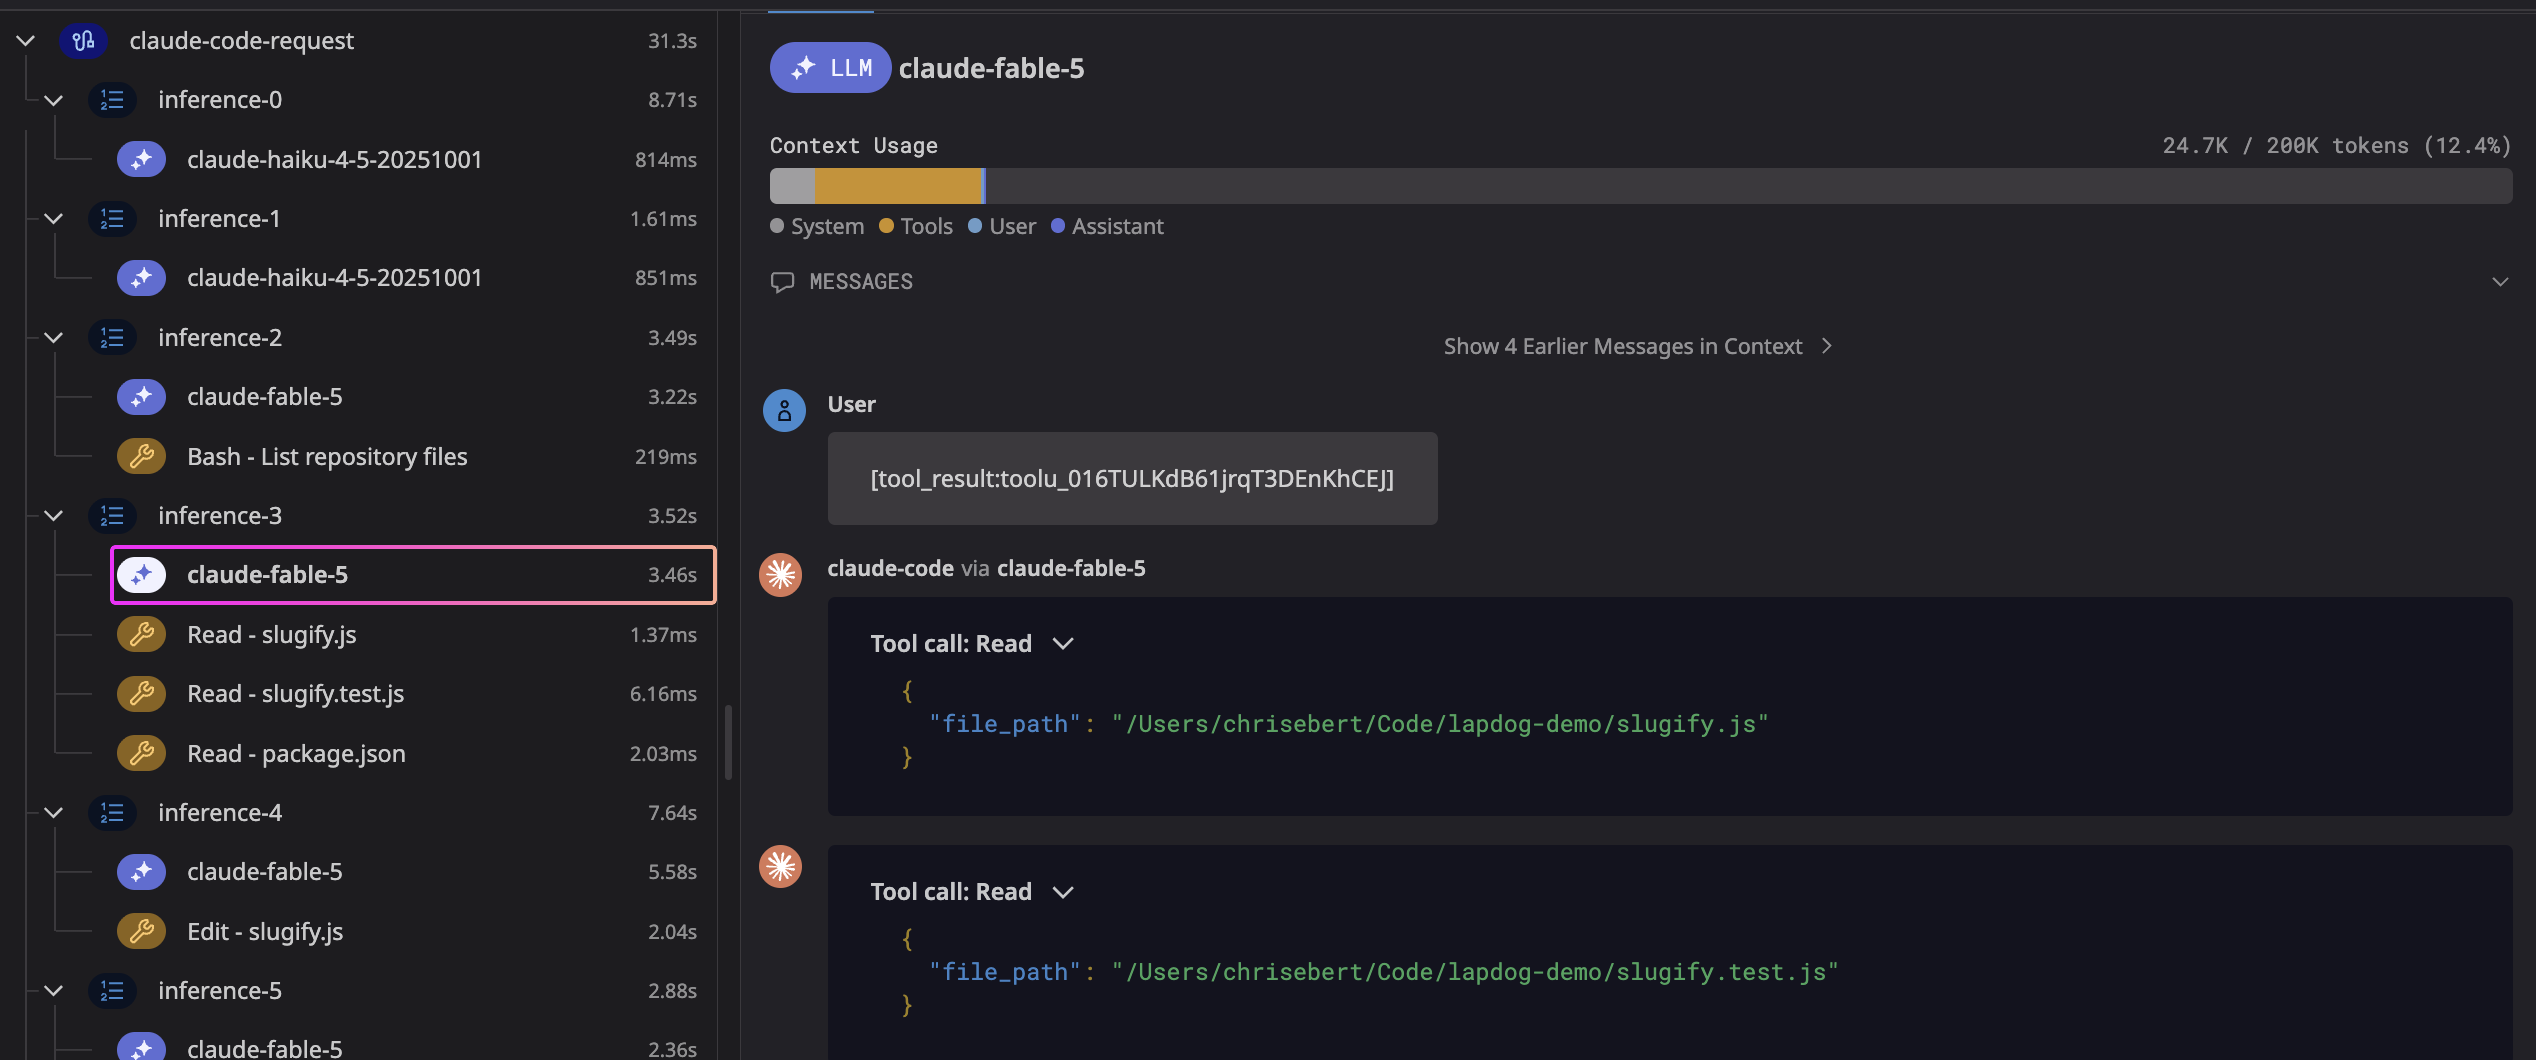The height and width of the screenshot is (1060, 2536).
Task: Show 4 Earlier Messages in Context
Action: pos(1637,346)
